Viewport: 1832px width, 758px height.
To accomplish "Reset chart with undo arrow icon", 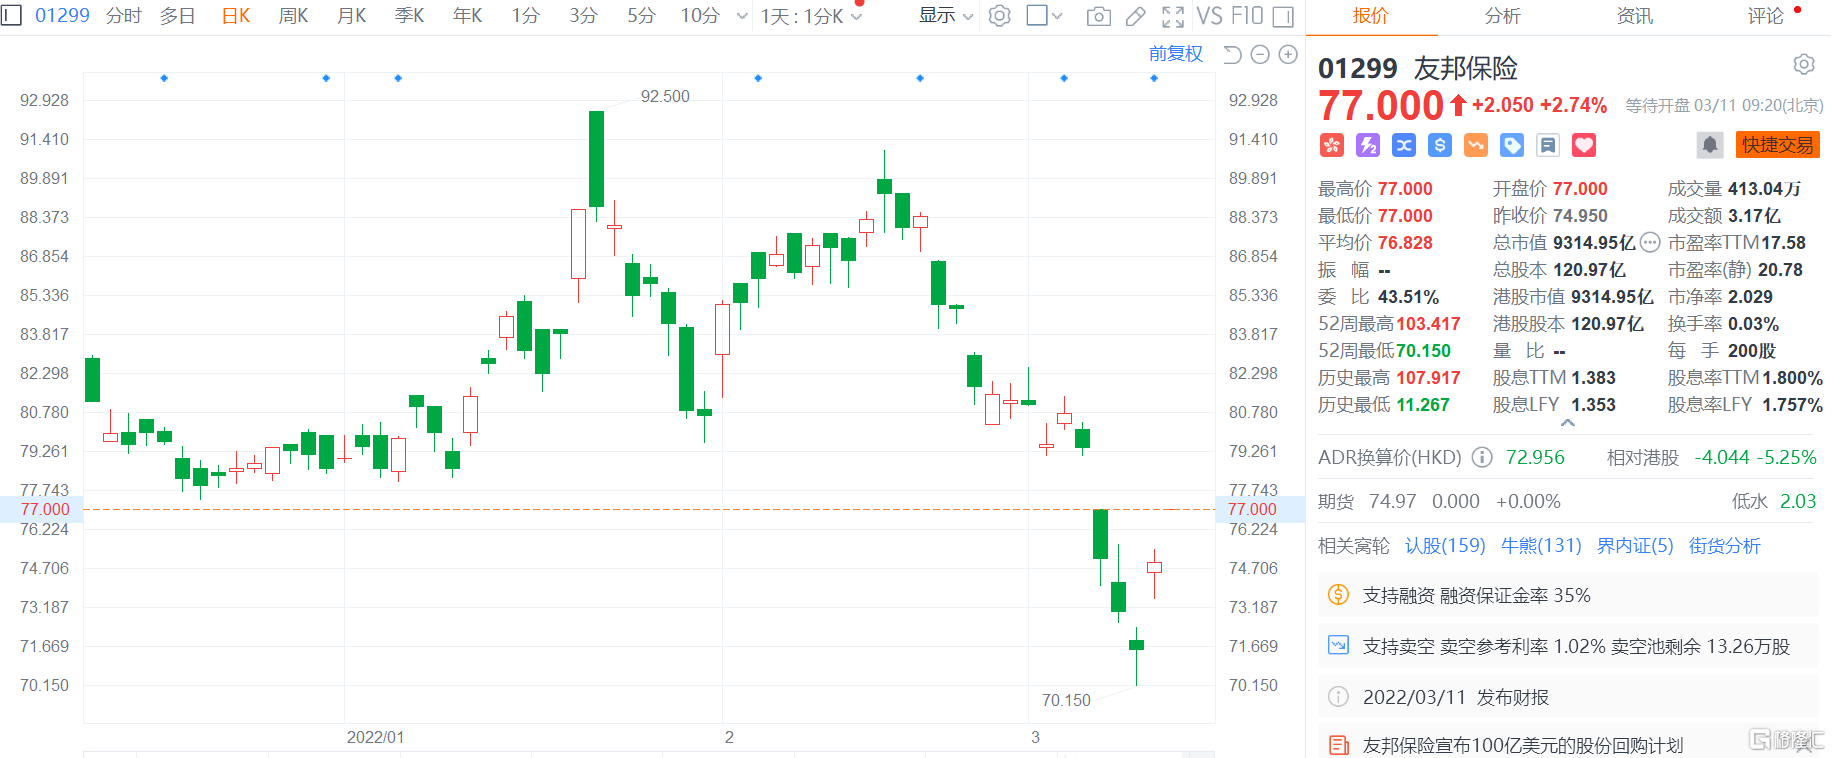I will pos(1232,55).
